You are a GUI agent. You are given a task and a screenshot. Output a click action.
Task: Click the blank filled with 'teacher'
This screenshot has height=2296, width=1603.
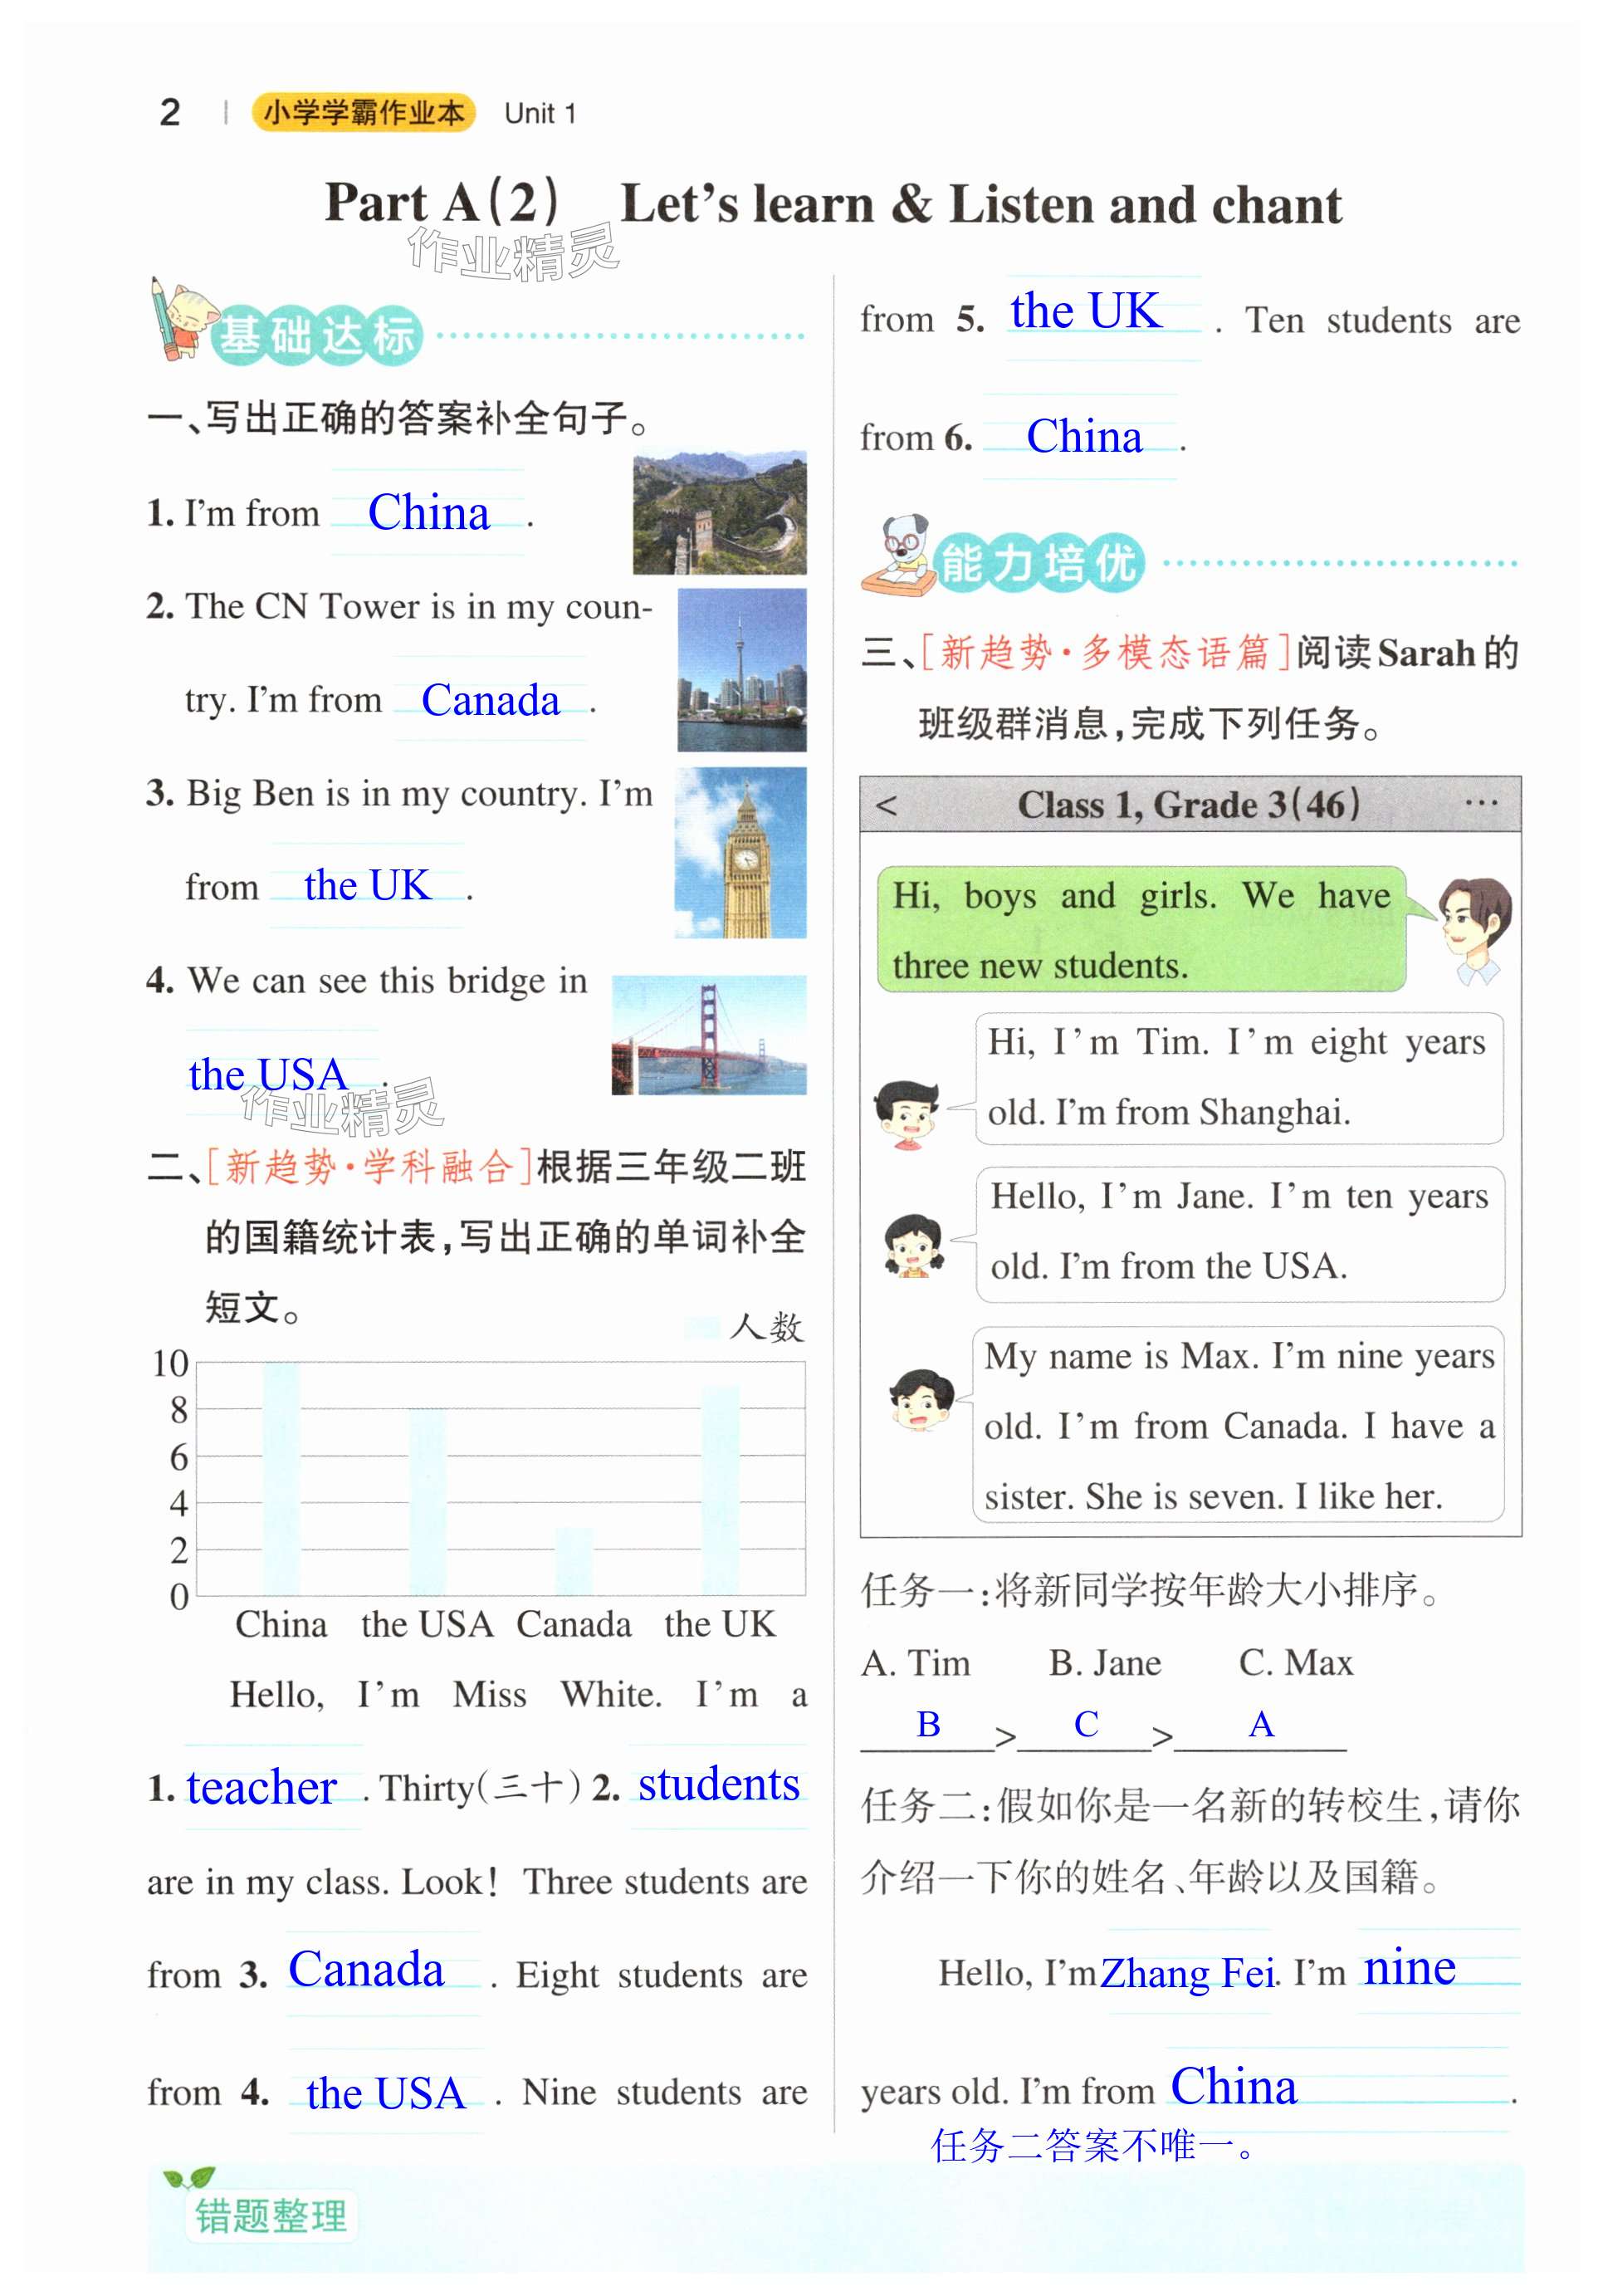(x=262, y=1788)
